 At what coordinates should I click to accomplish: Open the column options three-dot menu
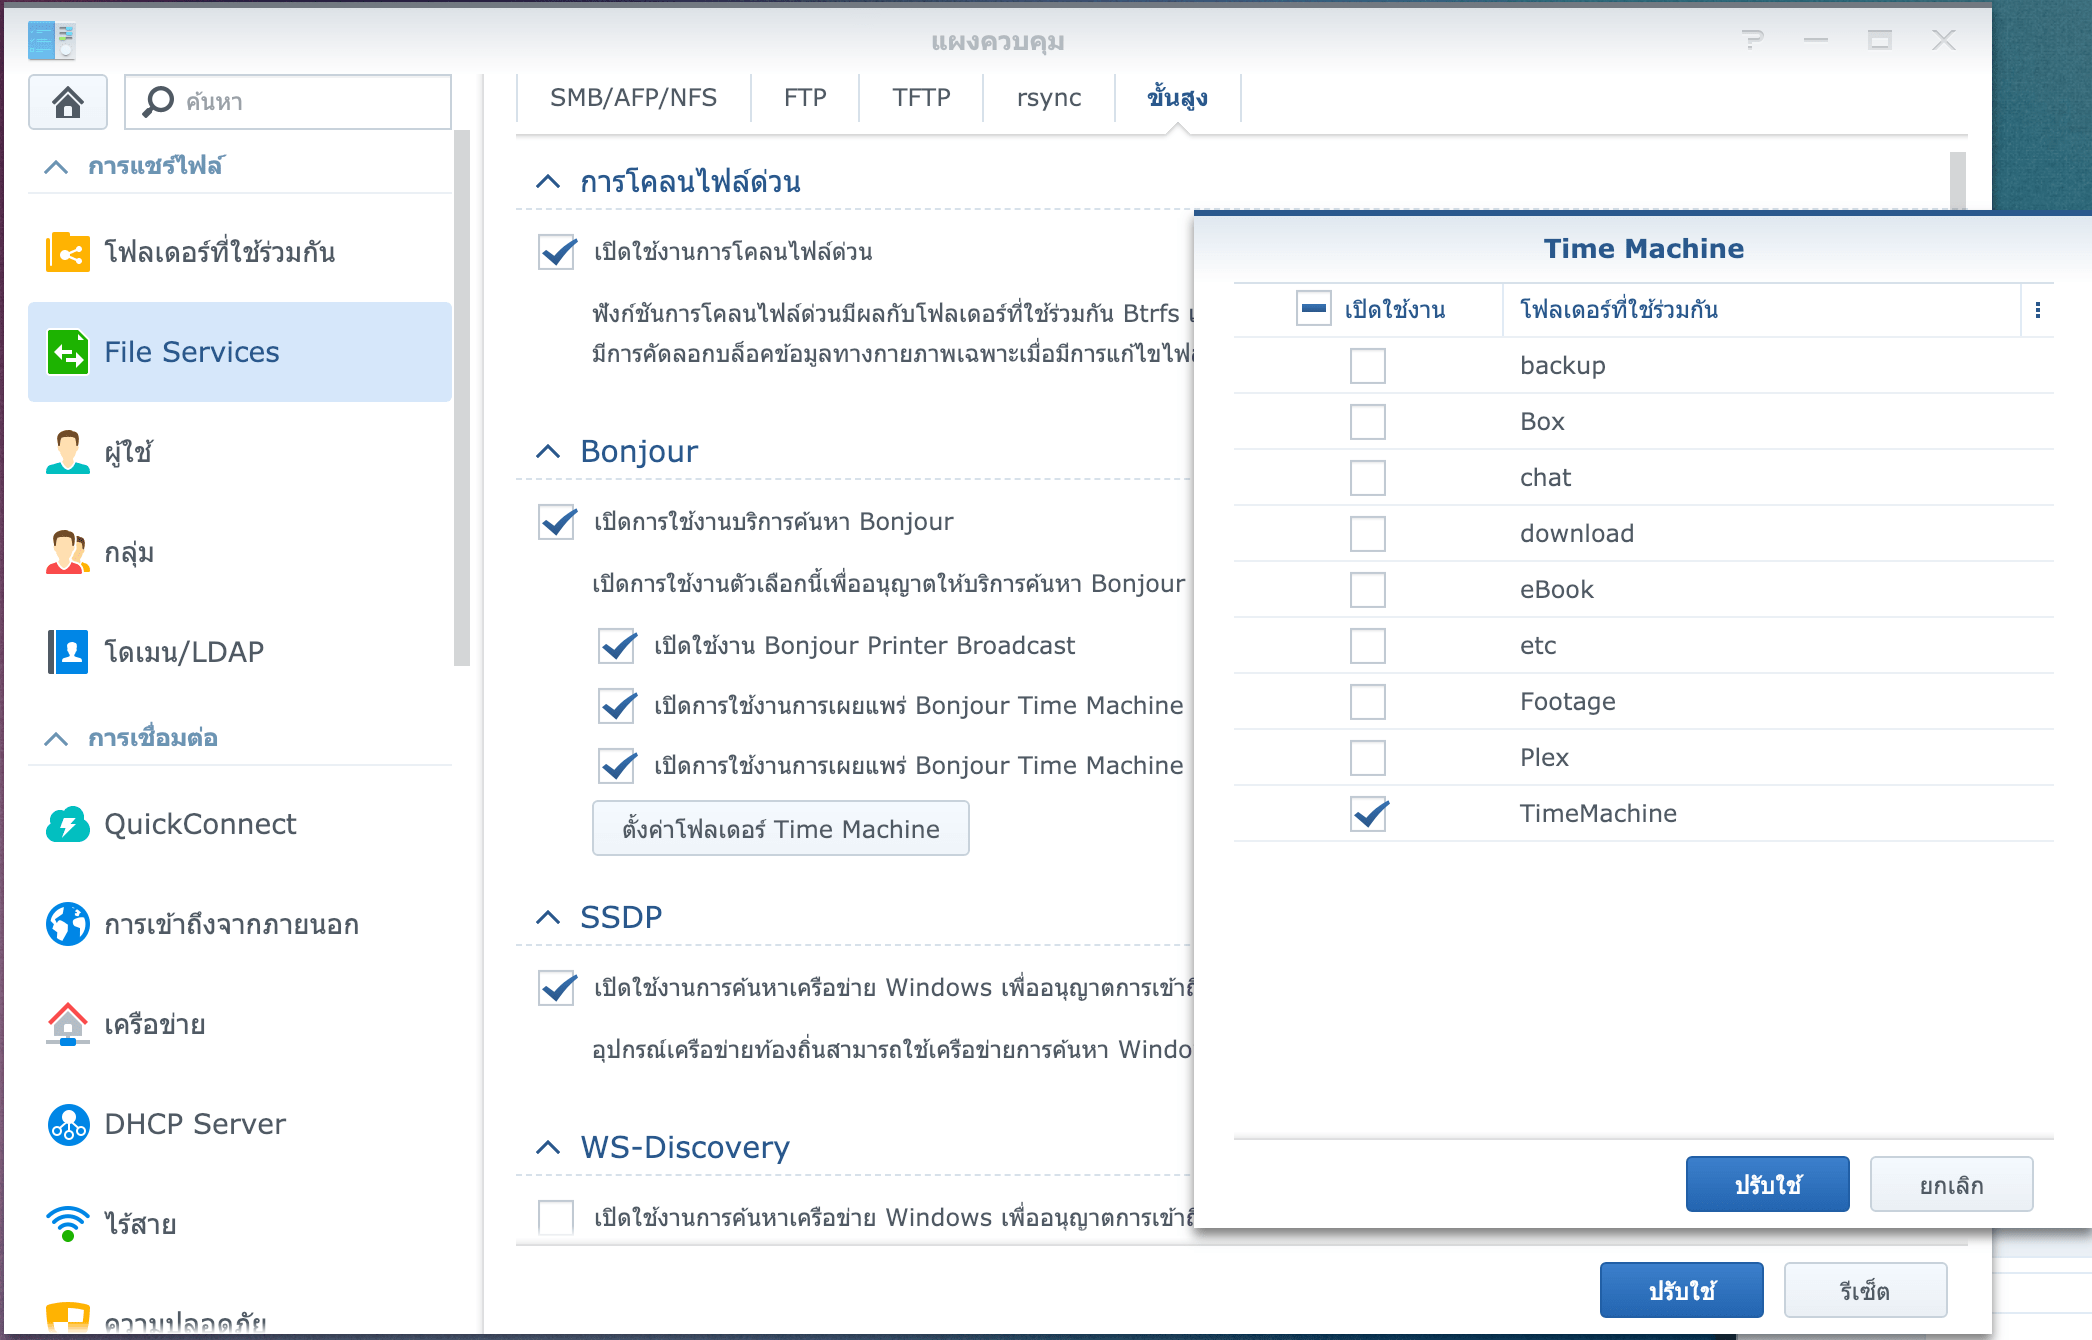tap(2037, 310)
